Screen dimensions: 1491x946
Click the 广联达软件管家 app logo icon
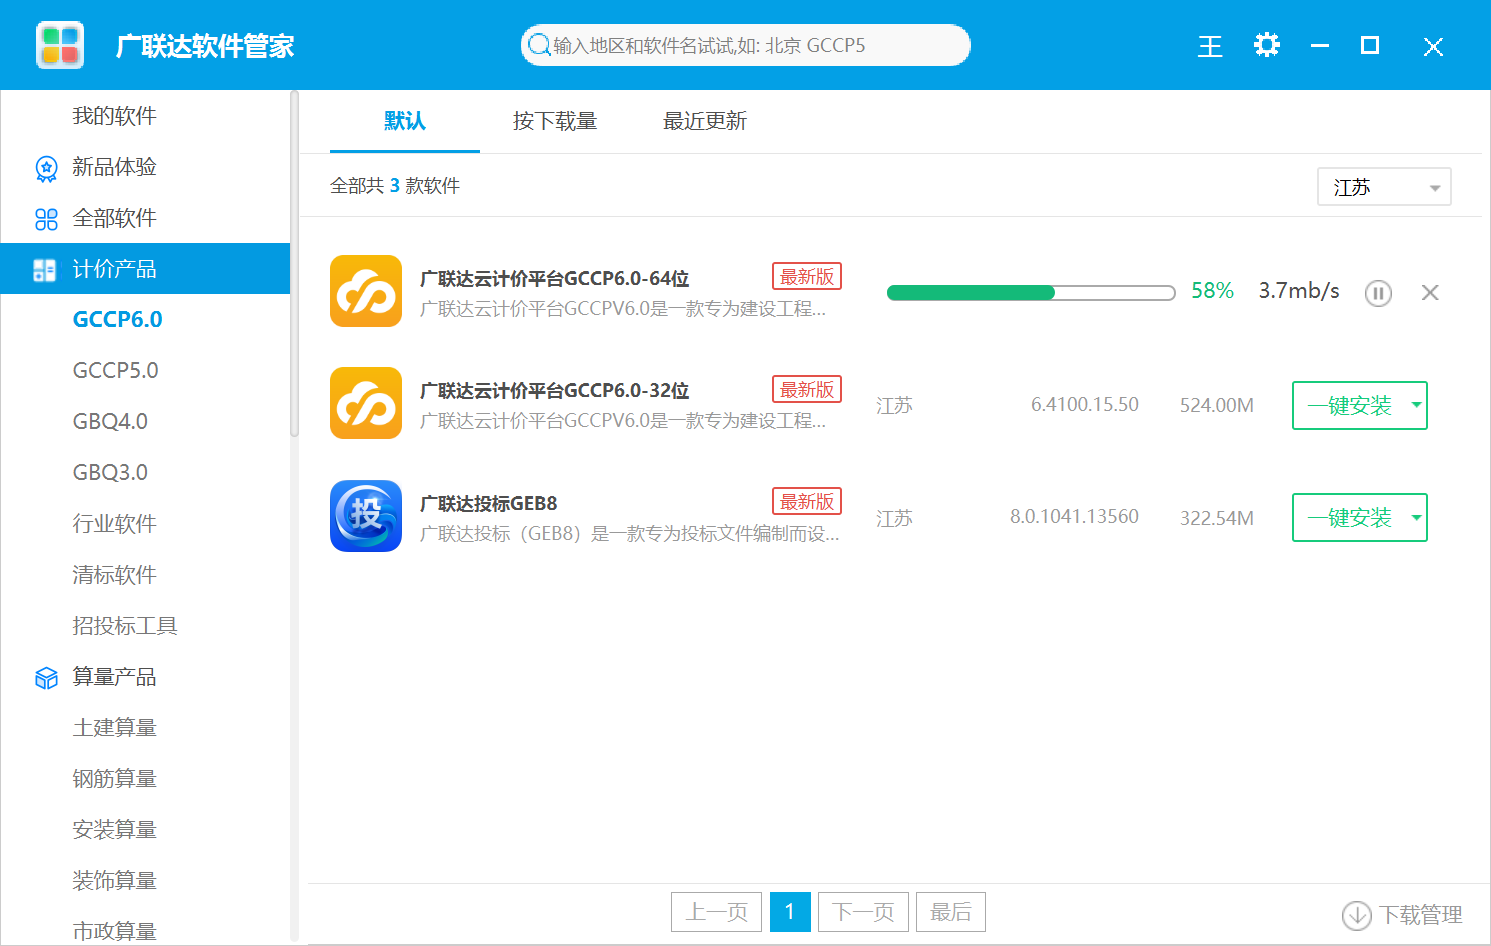point(60,45)
